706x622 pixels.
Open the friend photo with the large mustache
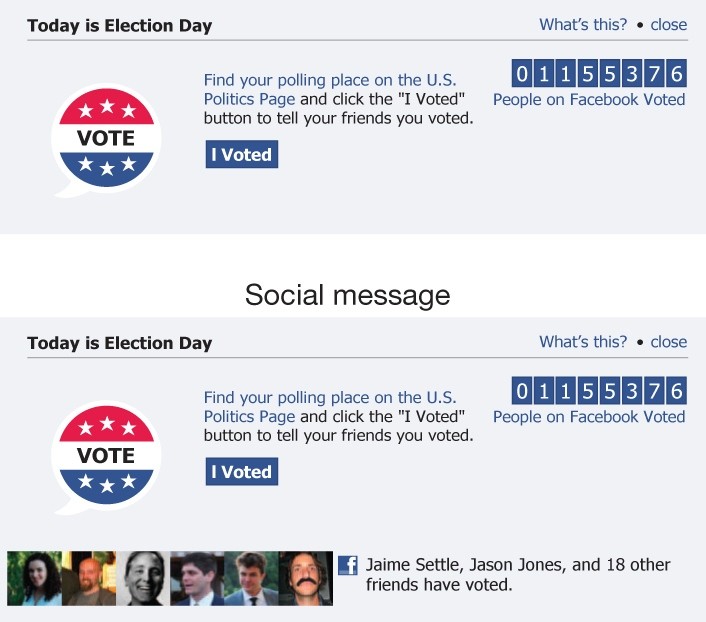coord(305,578)
